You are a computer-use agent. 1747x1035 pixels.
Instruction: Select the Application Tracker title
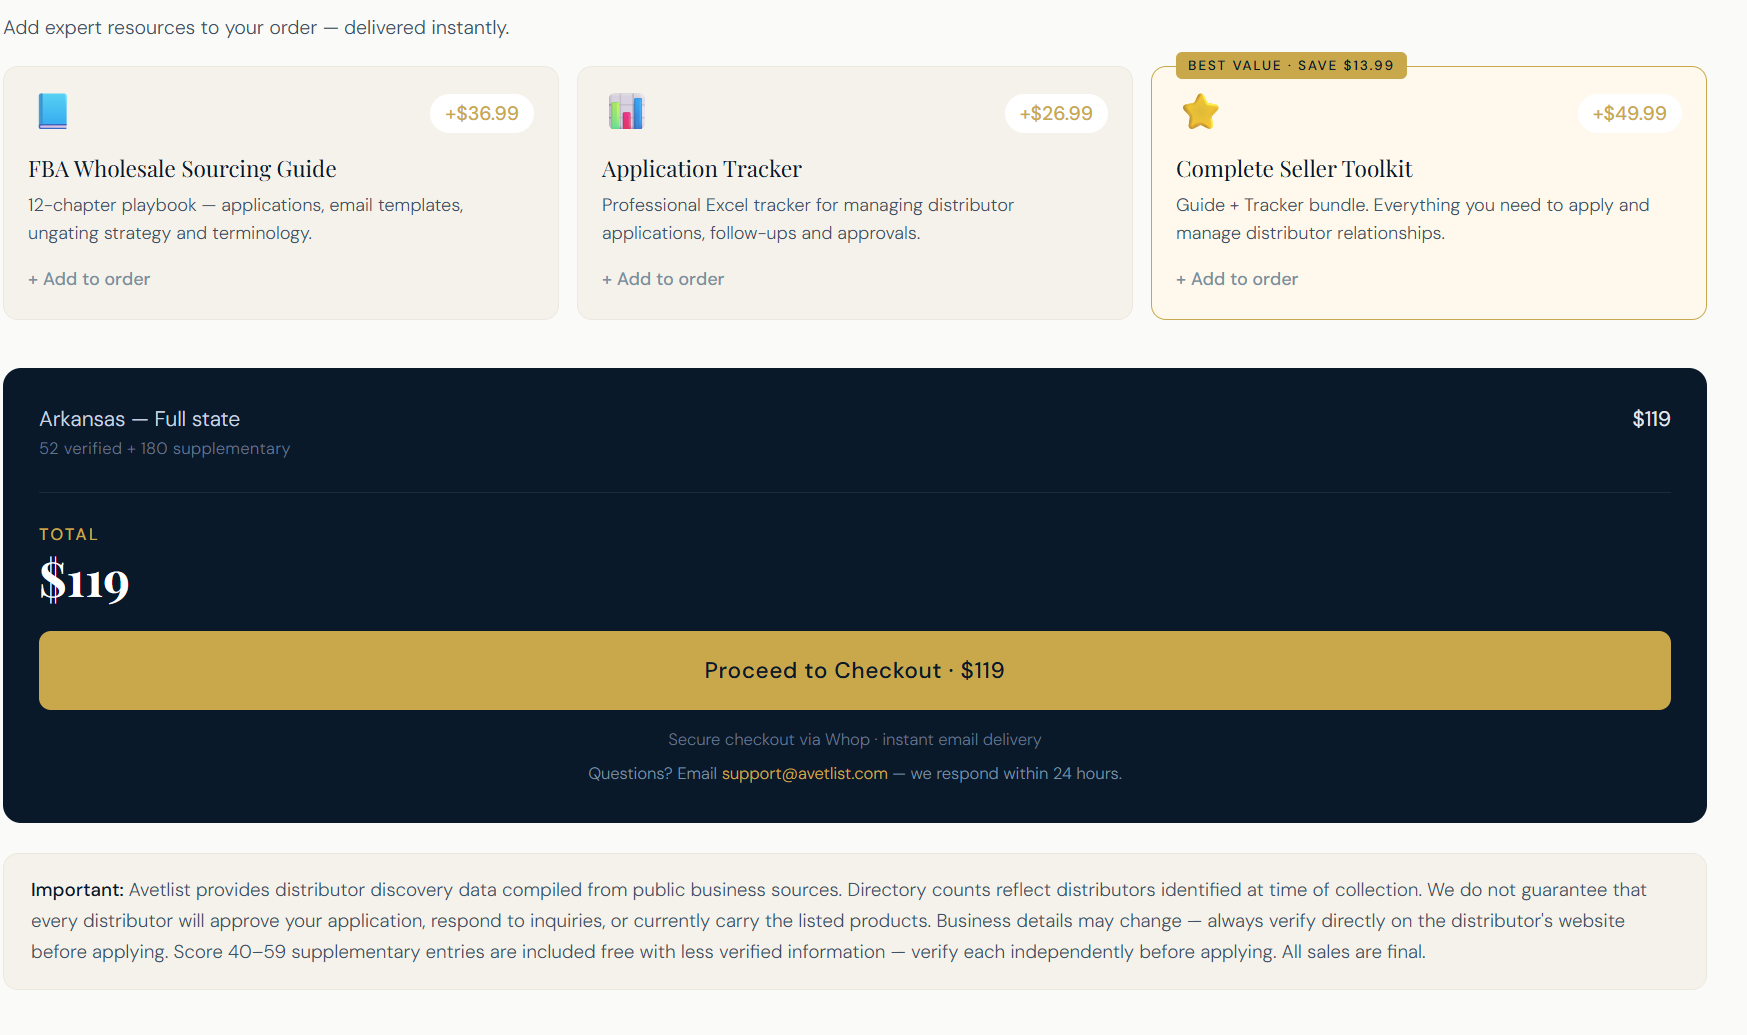click(x=702, y=169)
